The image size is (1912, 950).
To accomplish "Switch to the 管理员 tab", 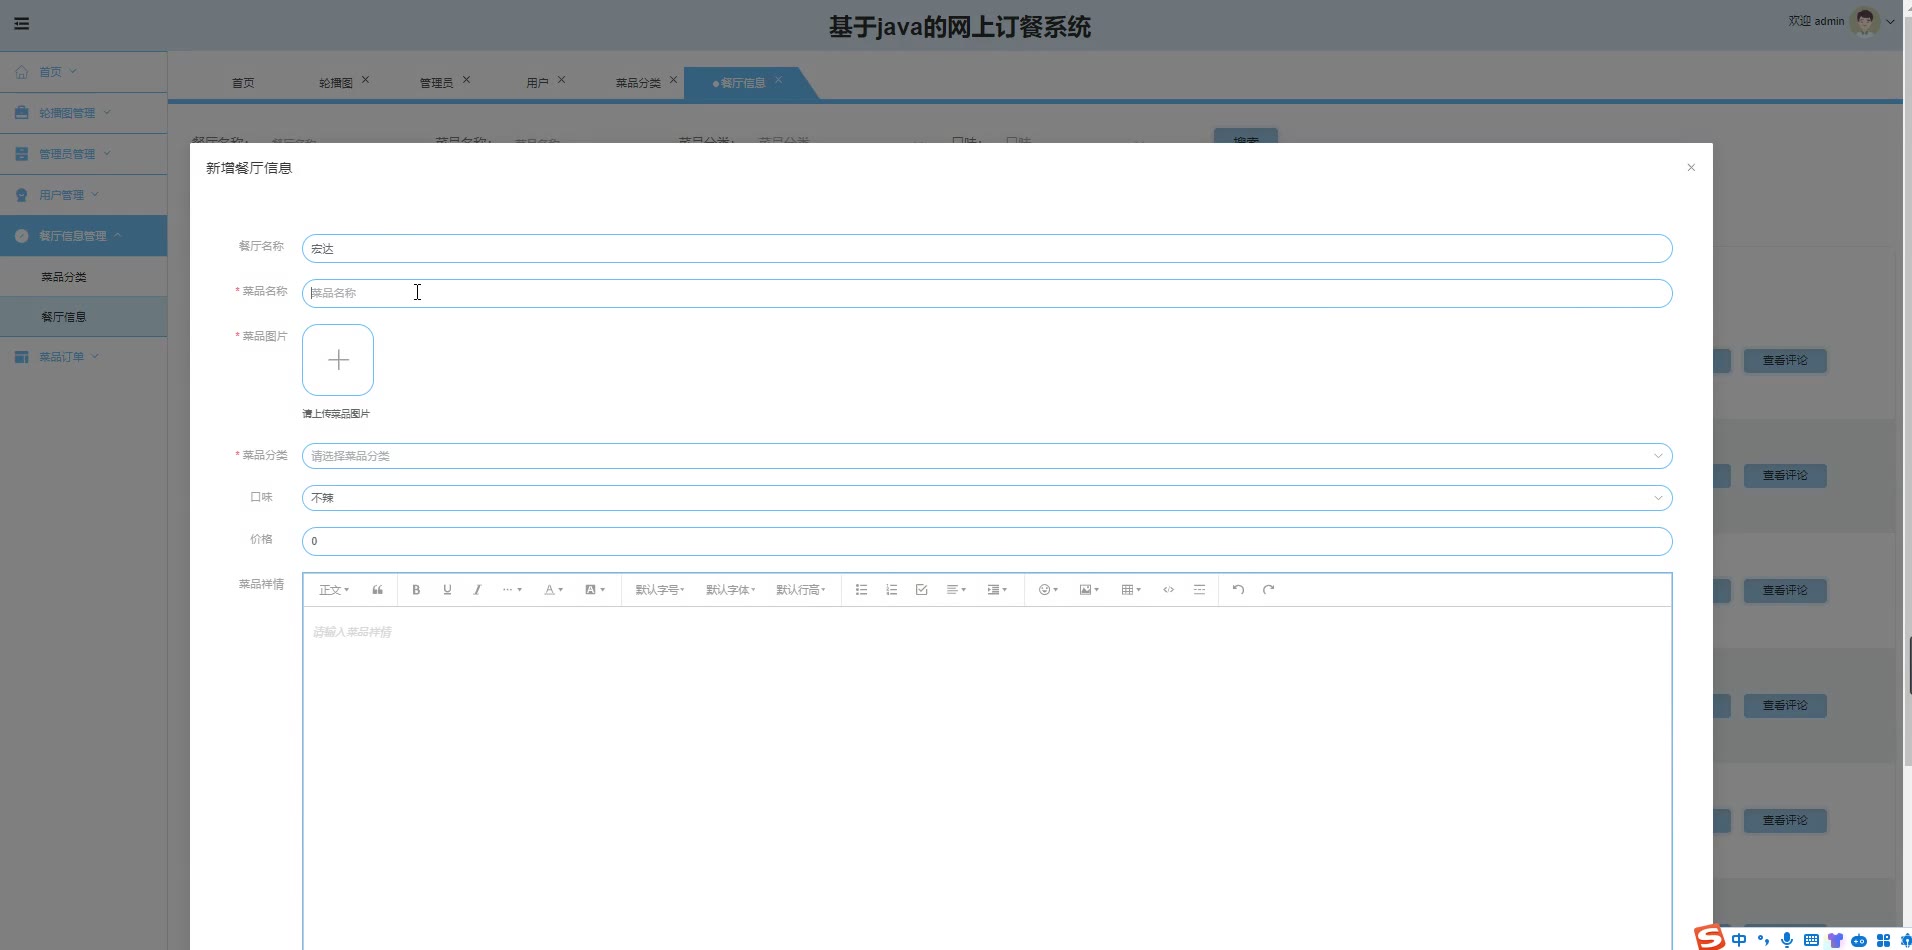I will pyautogui.click(x=436, y=83).
